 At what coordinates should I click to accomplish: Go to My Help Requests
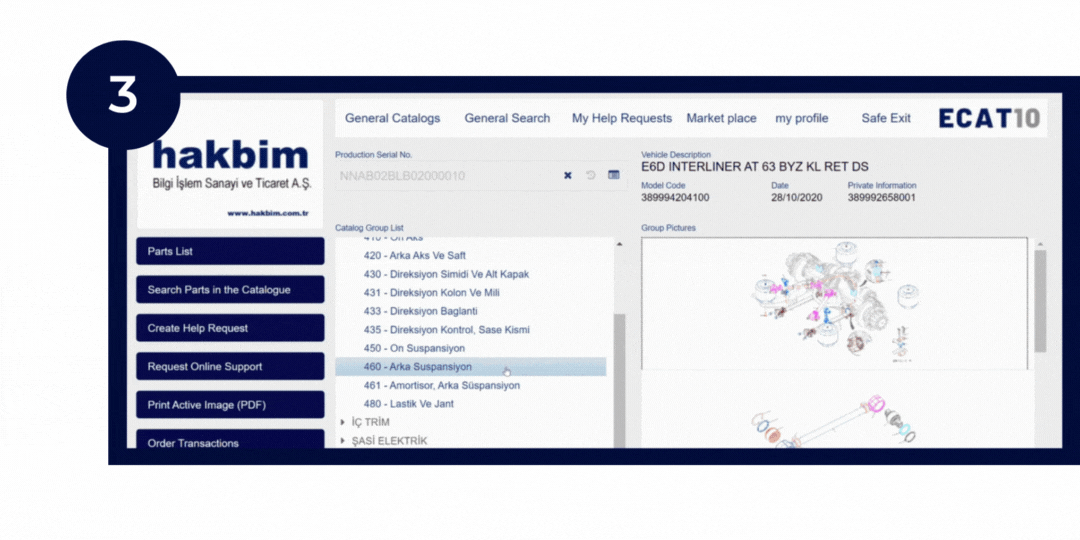pos(622,118)
